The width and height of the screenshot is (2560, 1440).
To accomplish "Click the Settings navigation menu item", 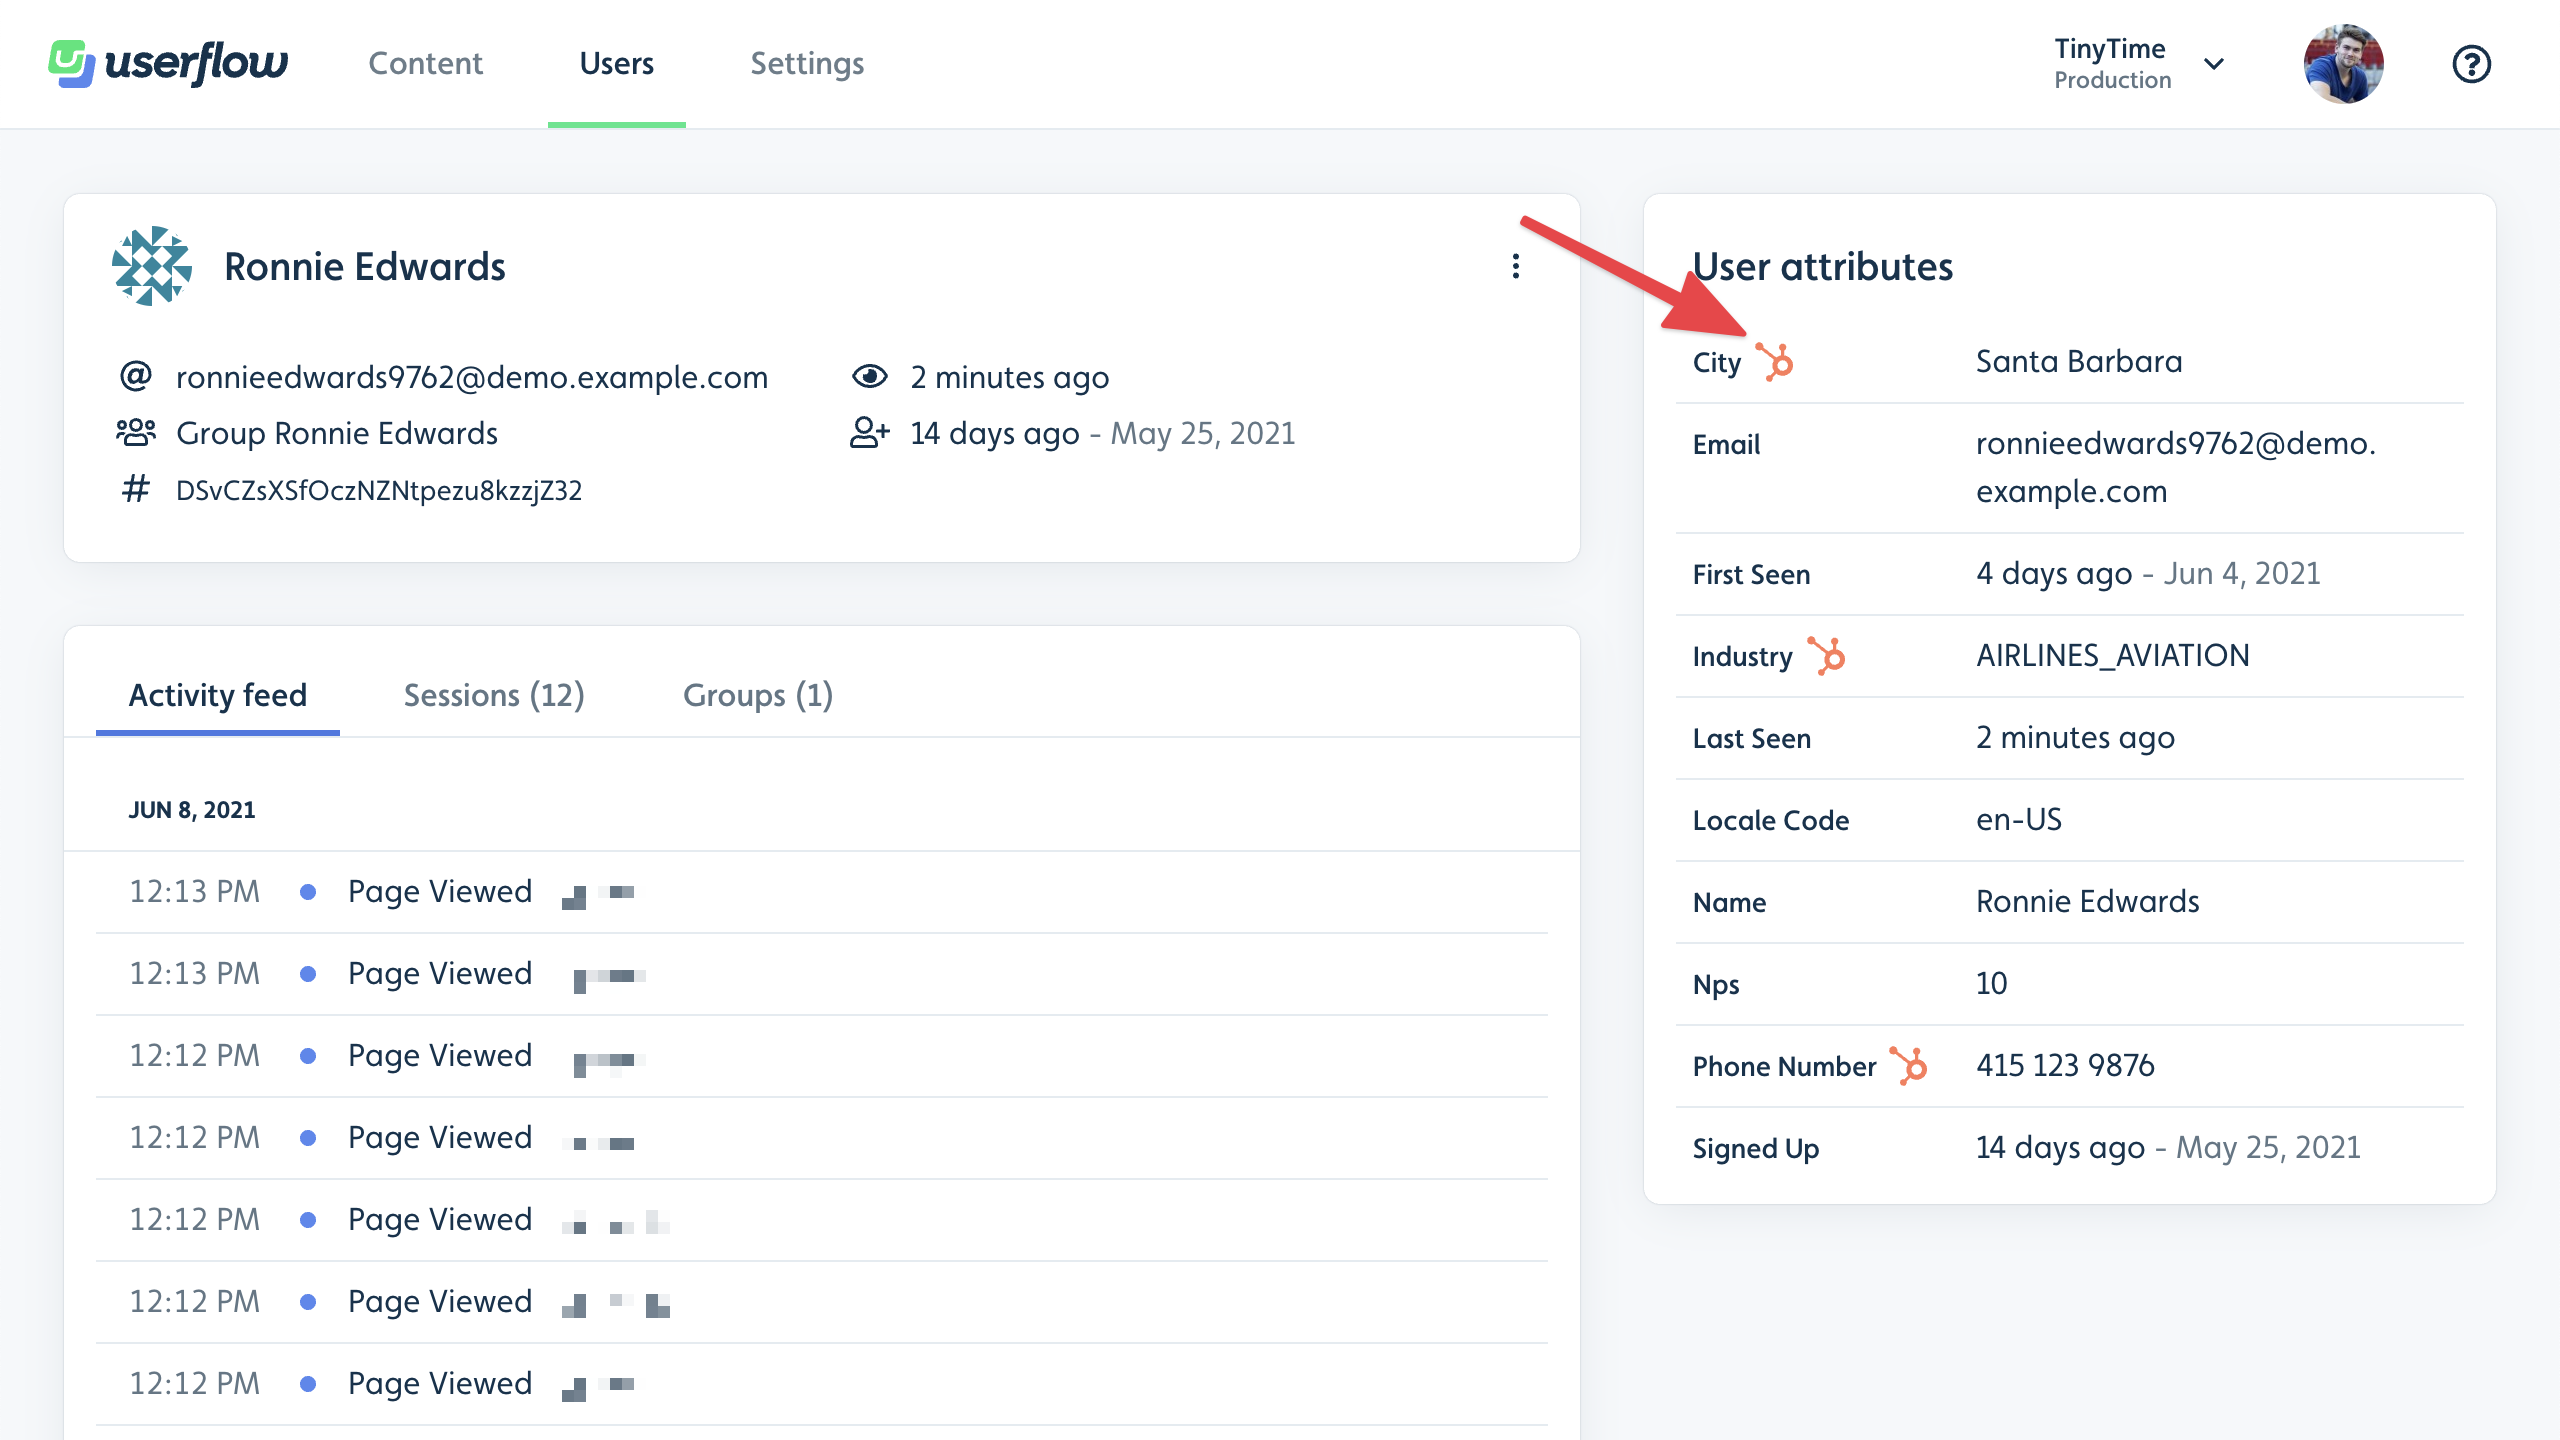I will [x=807, y=62].
